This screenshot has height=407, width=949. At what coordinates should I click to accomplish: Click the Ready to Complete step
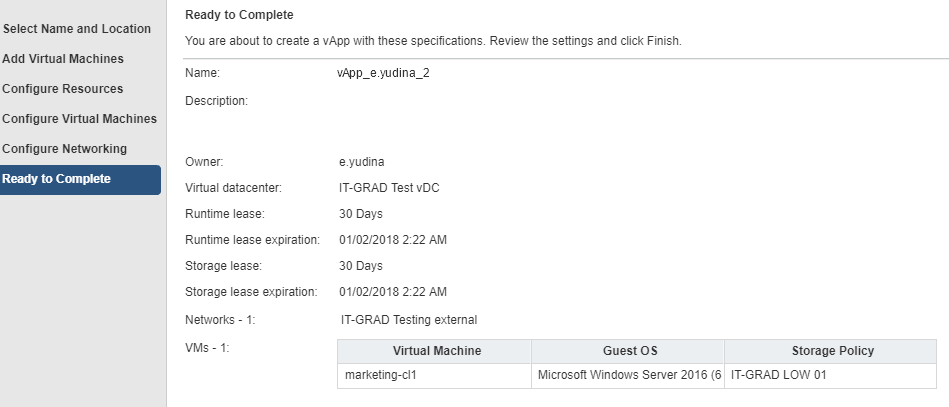pos(80,180)
